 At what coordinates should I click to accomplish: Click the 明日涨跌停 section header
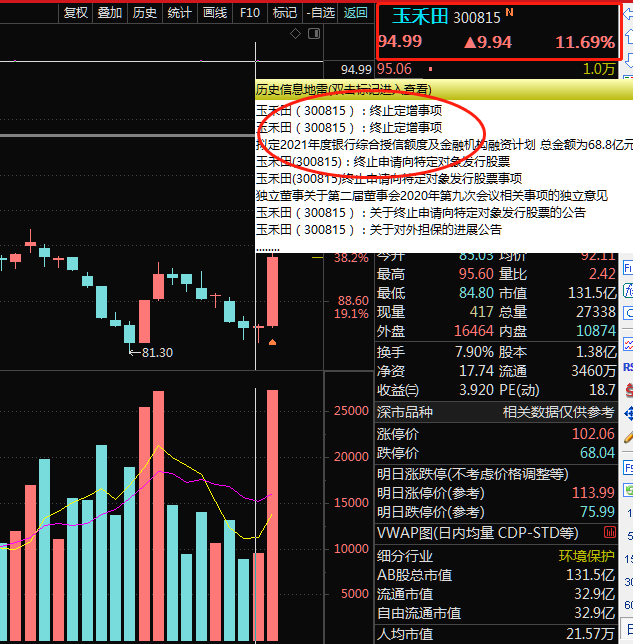click(x=472, y=474)
